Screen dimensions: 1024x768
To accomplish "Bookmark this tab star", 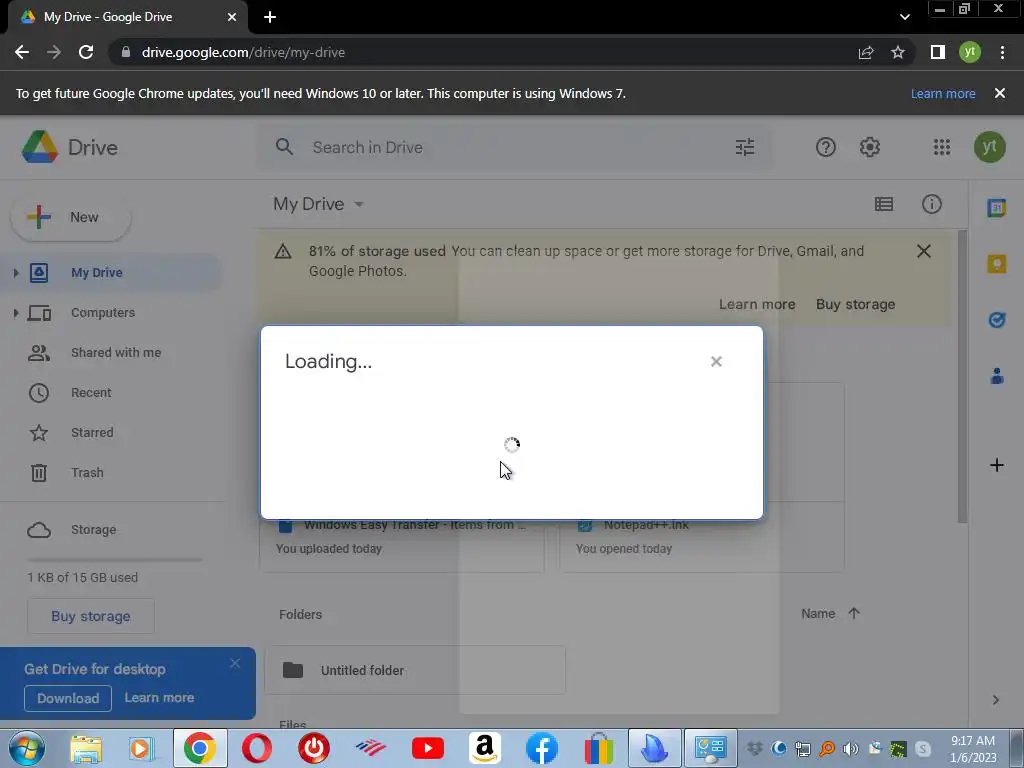I will (x=898, y=52).
